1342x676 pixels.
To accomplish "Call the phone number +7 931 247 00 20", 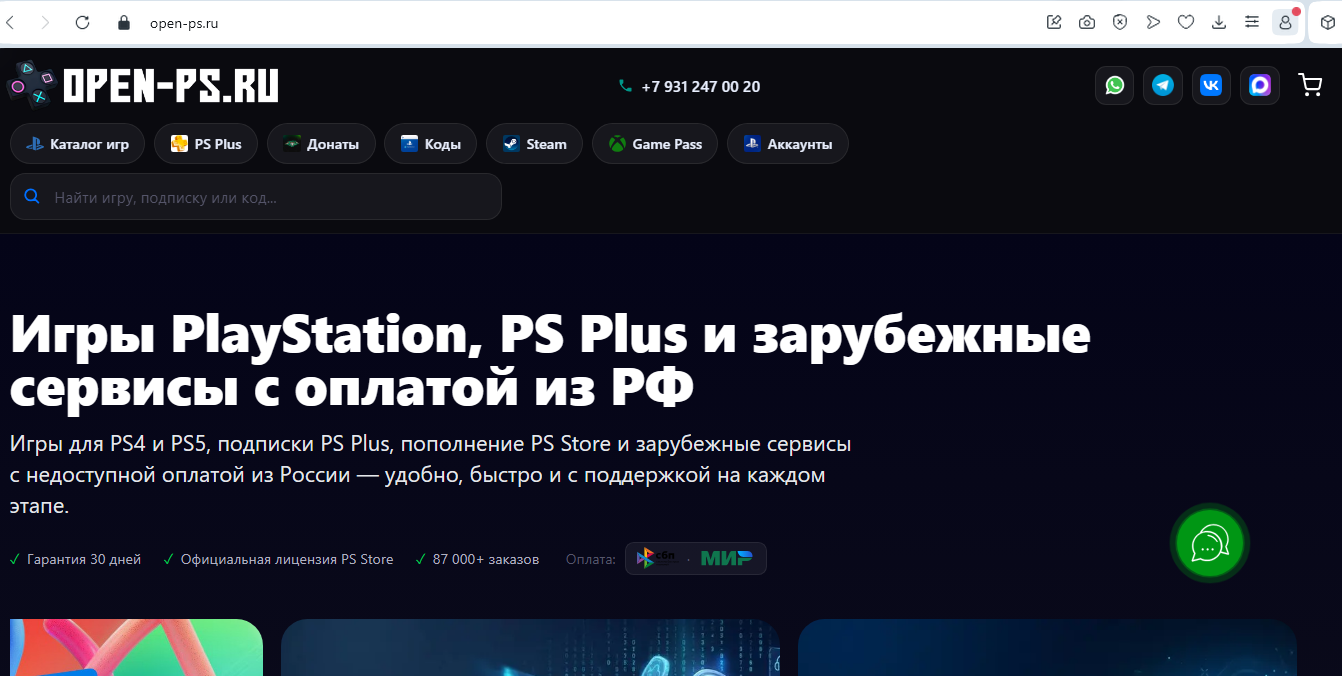I will pyautogui.click(x=689, y=87).
